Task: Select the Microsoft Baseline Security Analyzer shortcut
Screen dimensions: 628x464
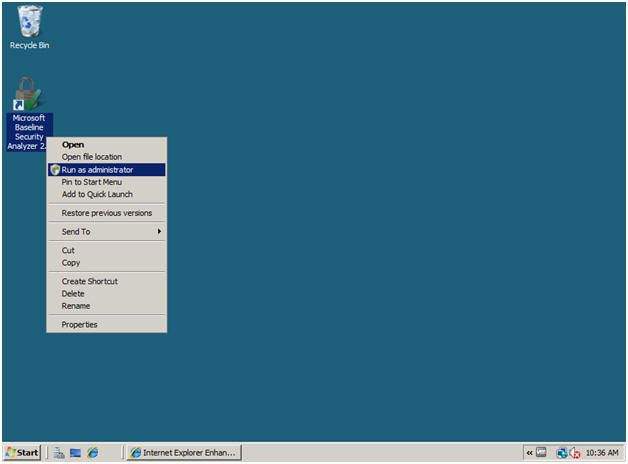Action: pos(28,113)
